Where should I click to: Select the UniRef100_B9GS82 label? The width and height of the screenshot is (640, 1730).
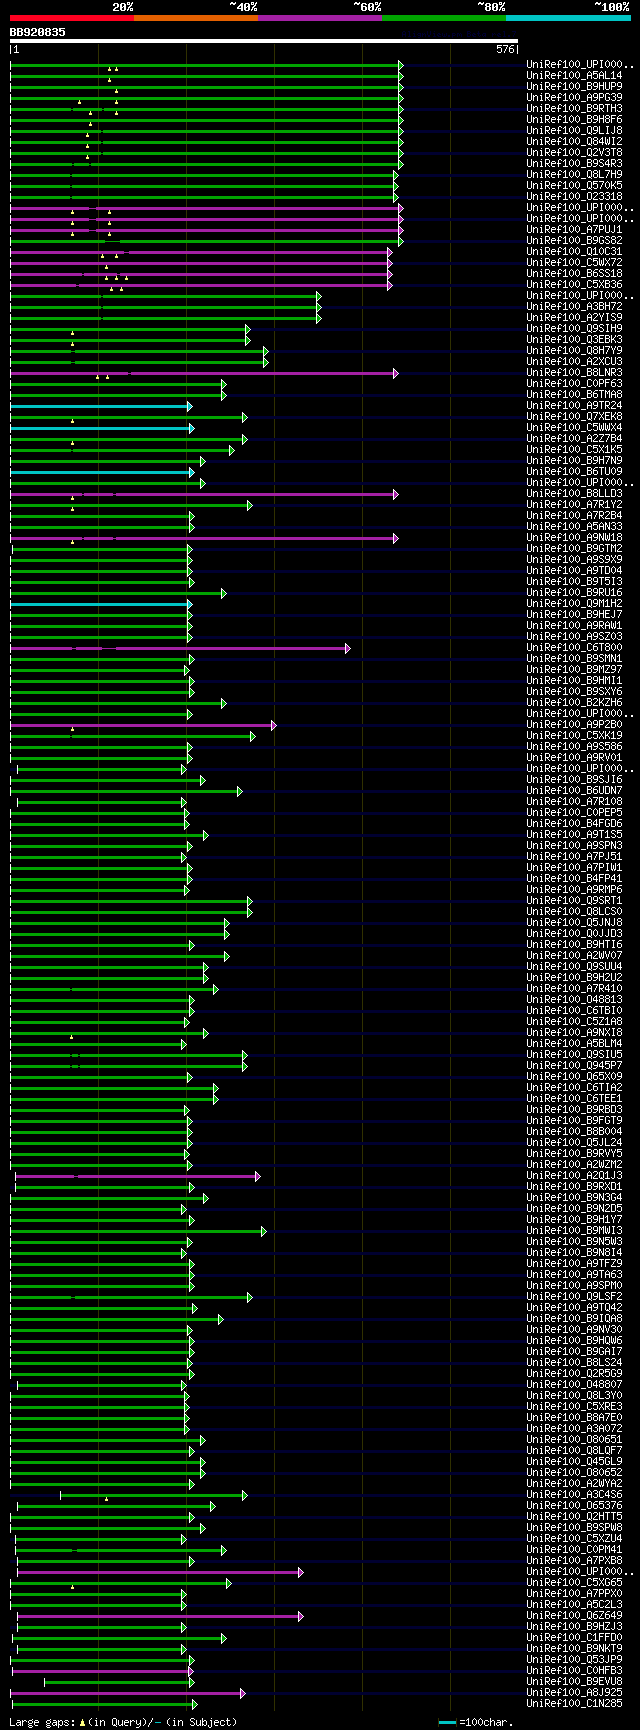(574, 241)
